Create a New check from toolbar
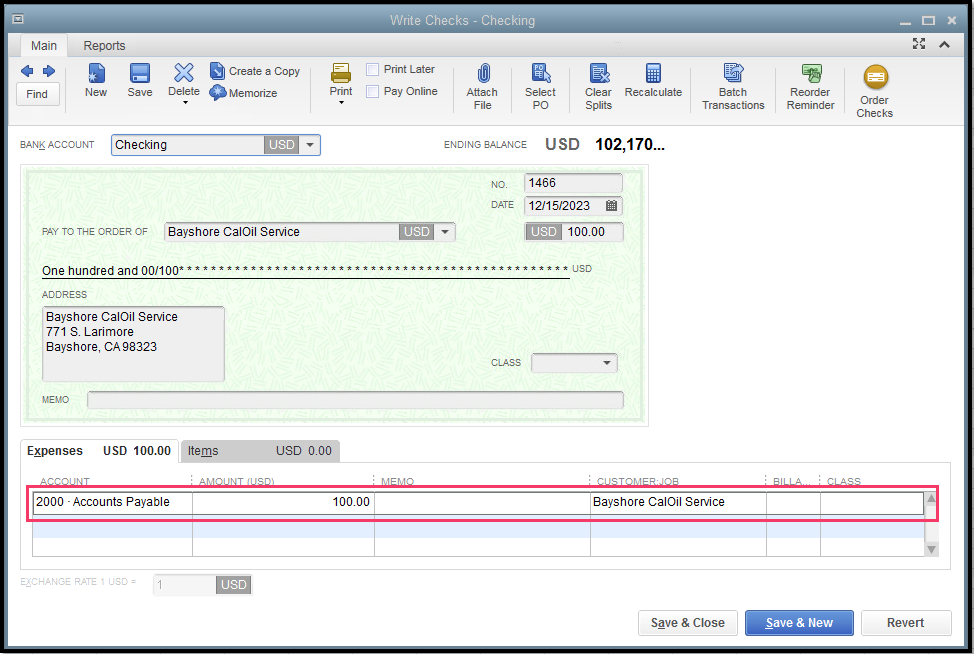The width and height of the screenshot is (974, 654). pos(96,80)
